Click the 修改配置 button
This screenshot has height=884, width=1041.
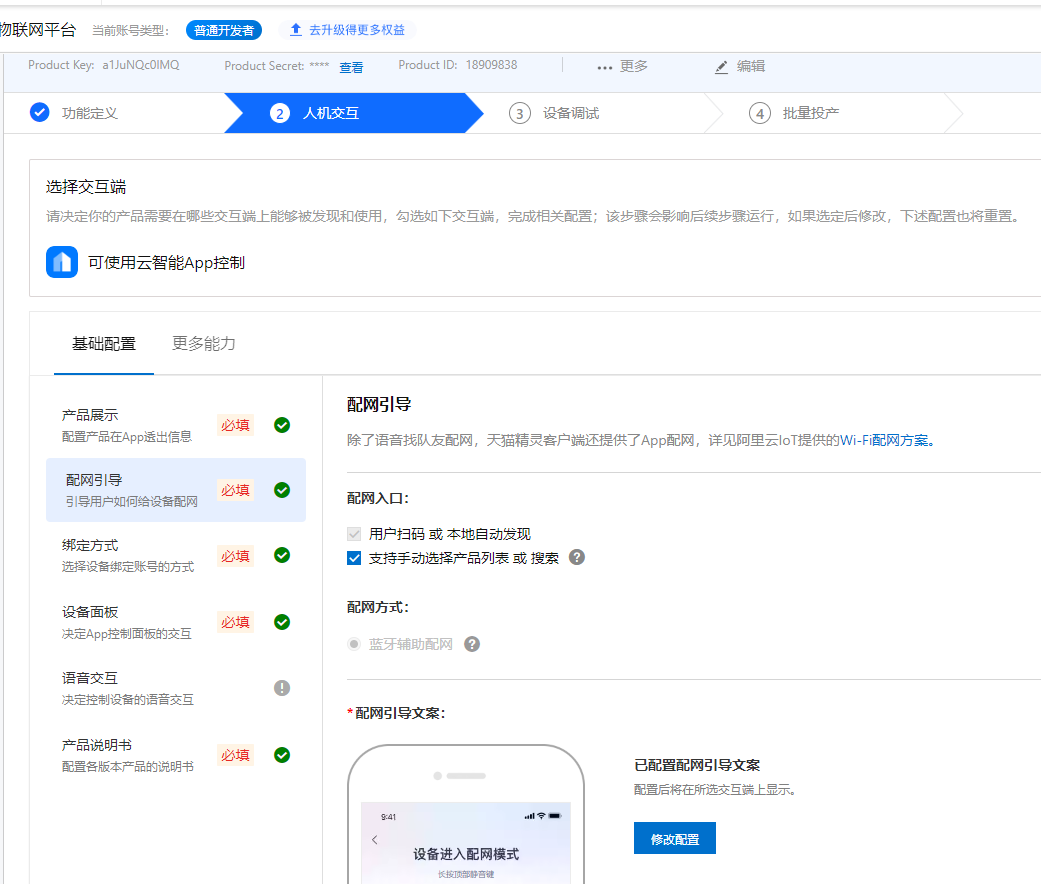674,838
